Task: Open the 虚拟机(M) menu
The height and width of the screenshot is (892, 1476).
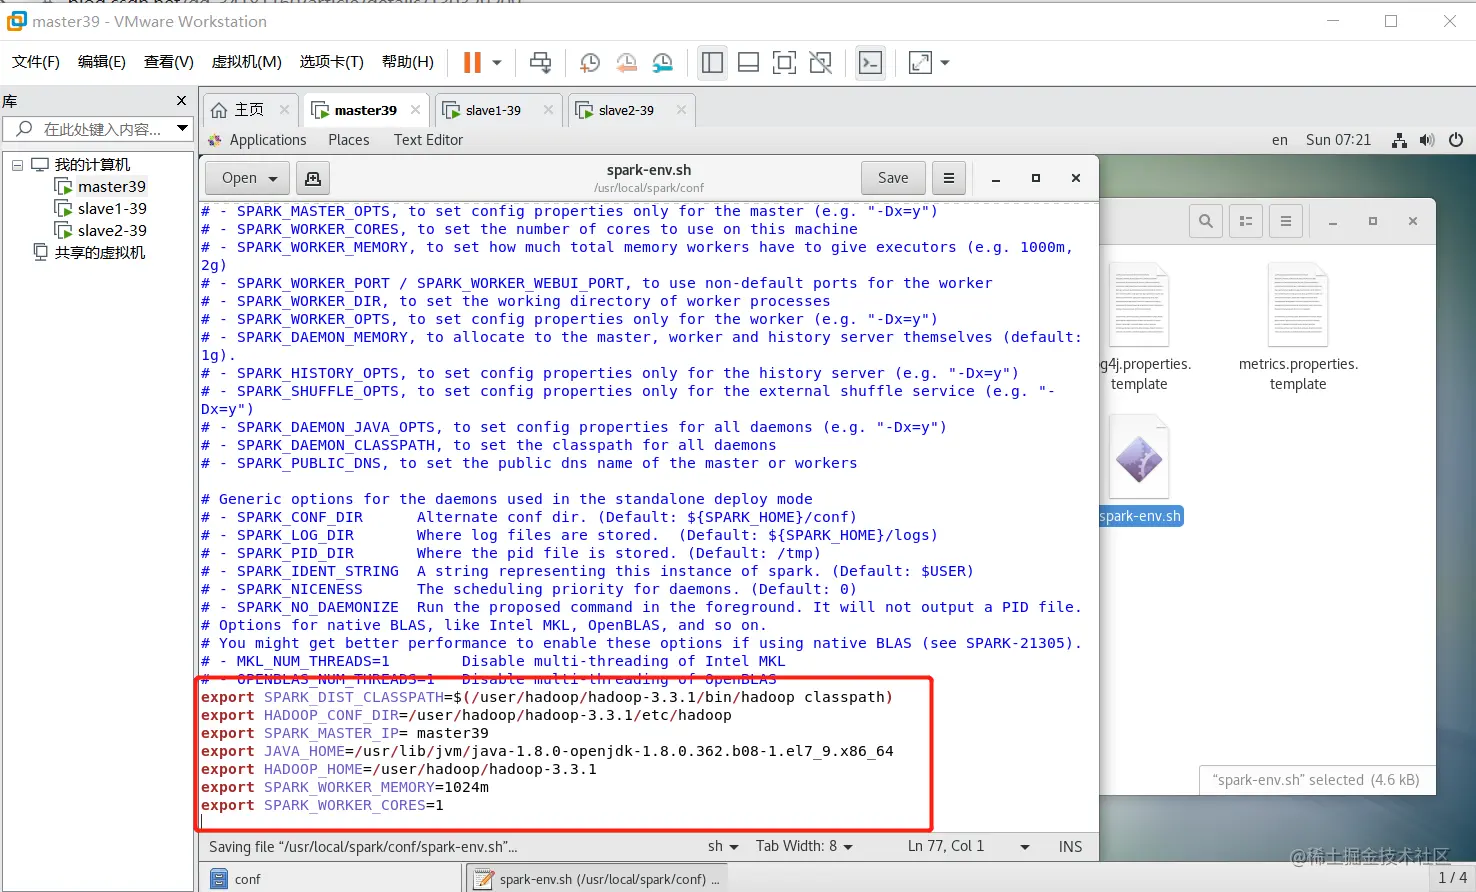Action: [x=247, y=62]
